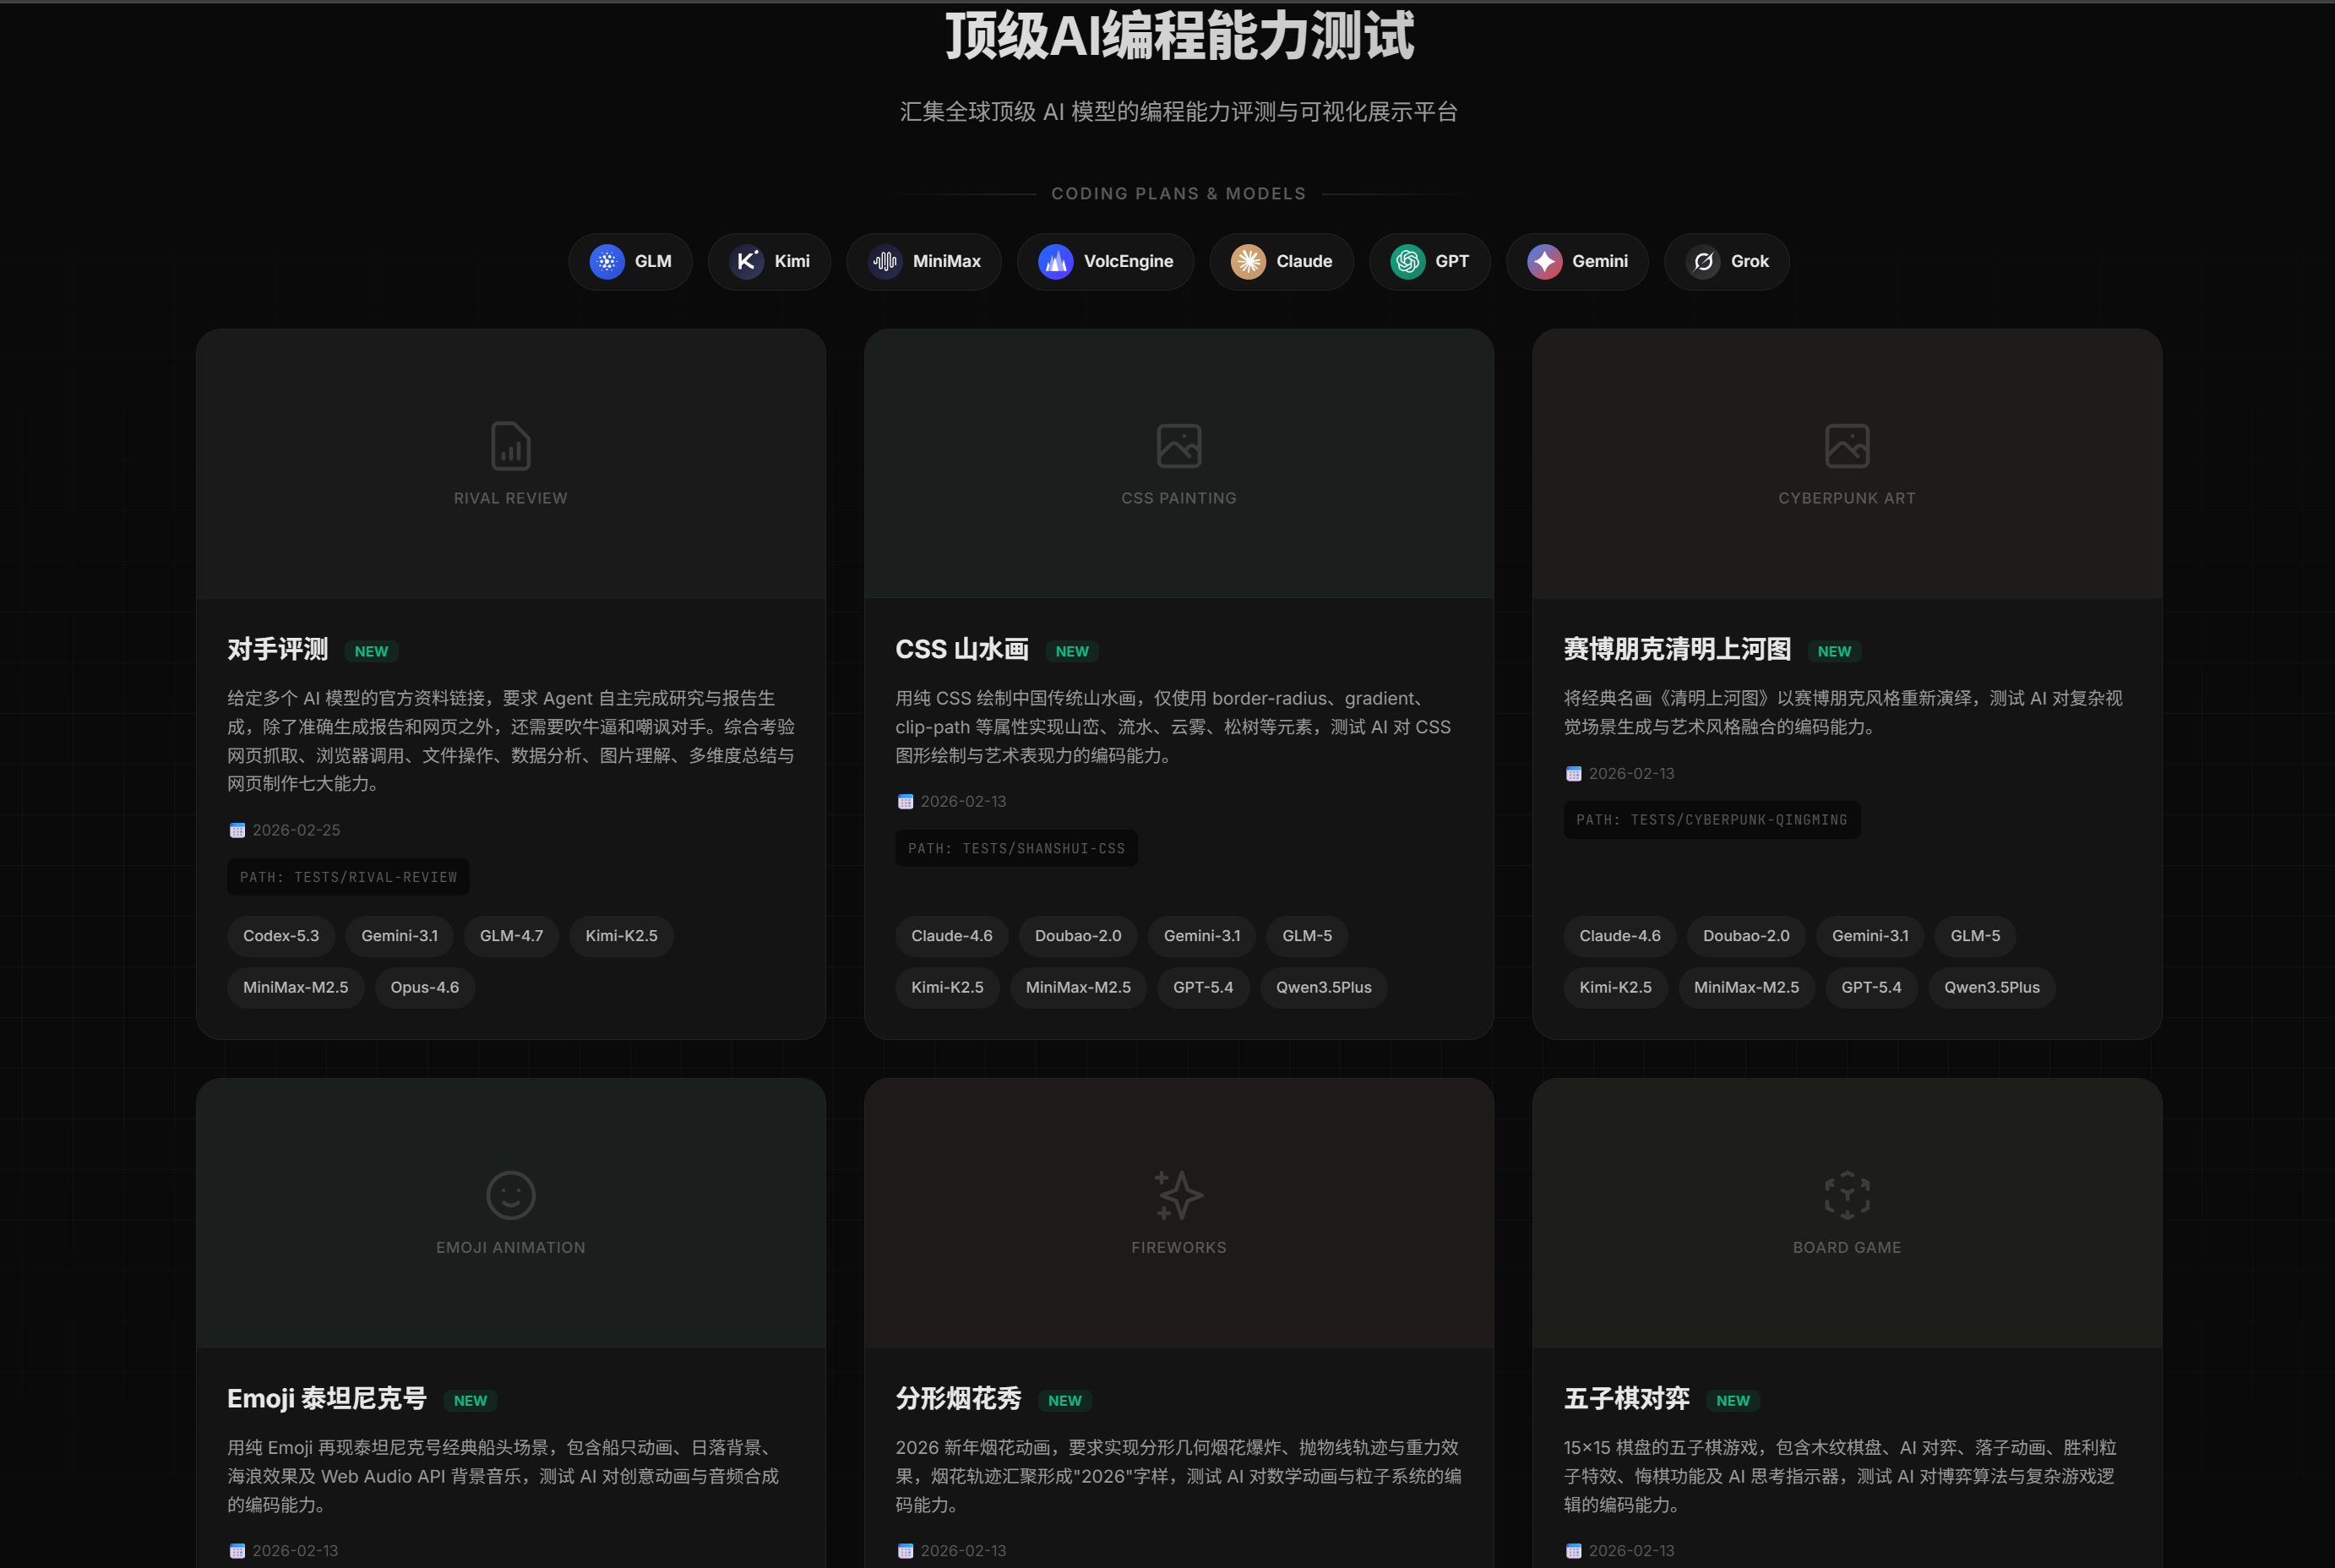Click the GLM logo icon
Screen dimensions: 2335x1568
(606, 261)
